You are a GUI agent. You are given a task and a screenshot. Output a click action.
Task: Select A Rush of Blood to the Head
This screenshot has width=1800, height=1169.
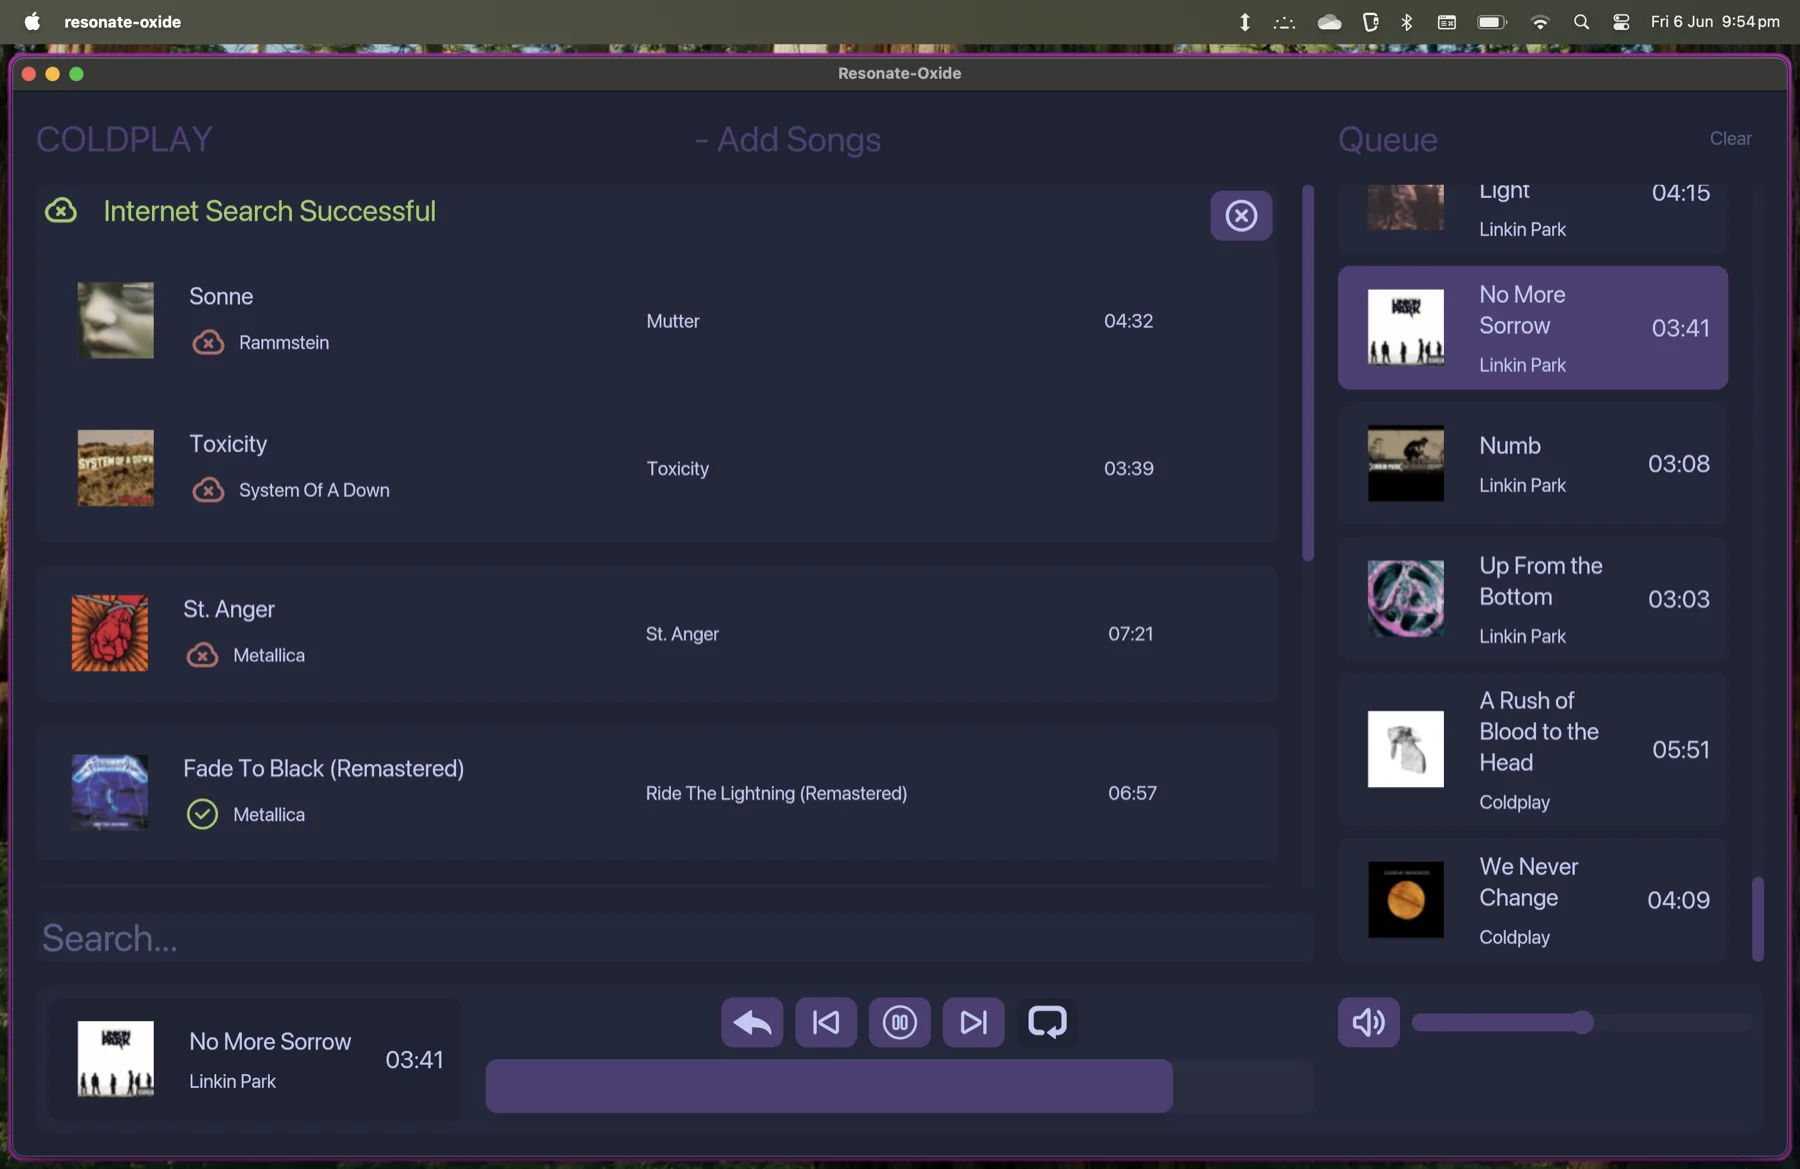pyautogui.click(x=1533, y=750)
